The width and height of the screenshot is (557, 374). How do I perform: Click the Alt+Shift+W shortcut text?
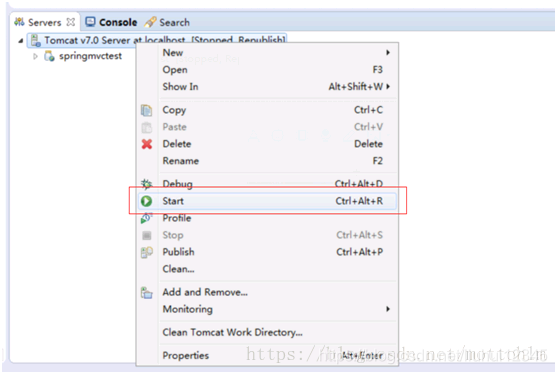point(356,87)
